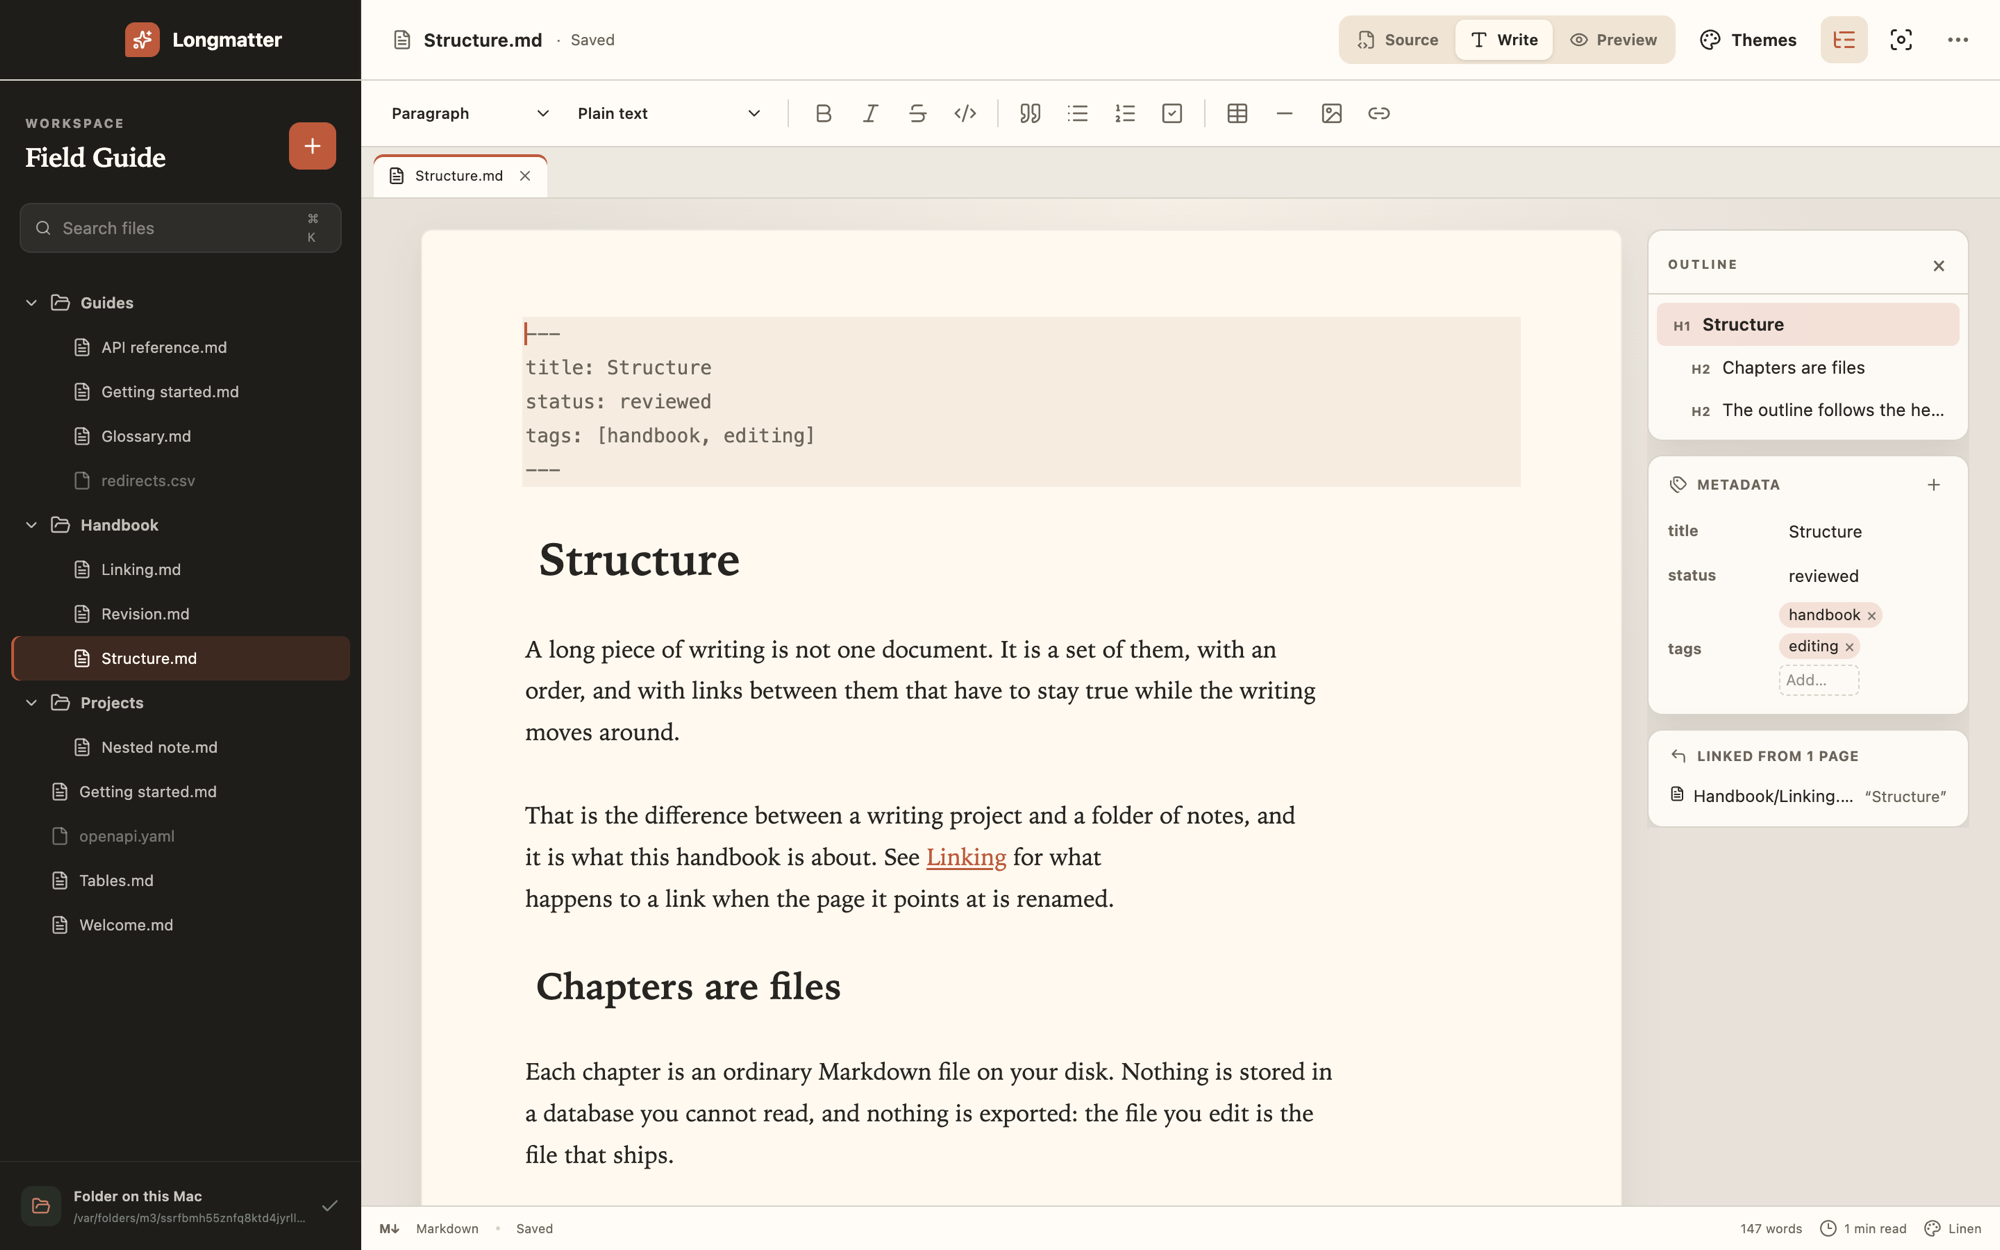Image resolution: width=2000 pixels, height=1250 pixels.
Task: Apply italic formatting
Action: [870, 113]
